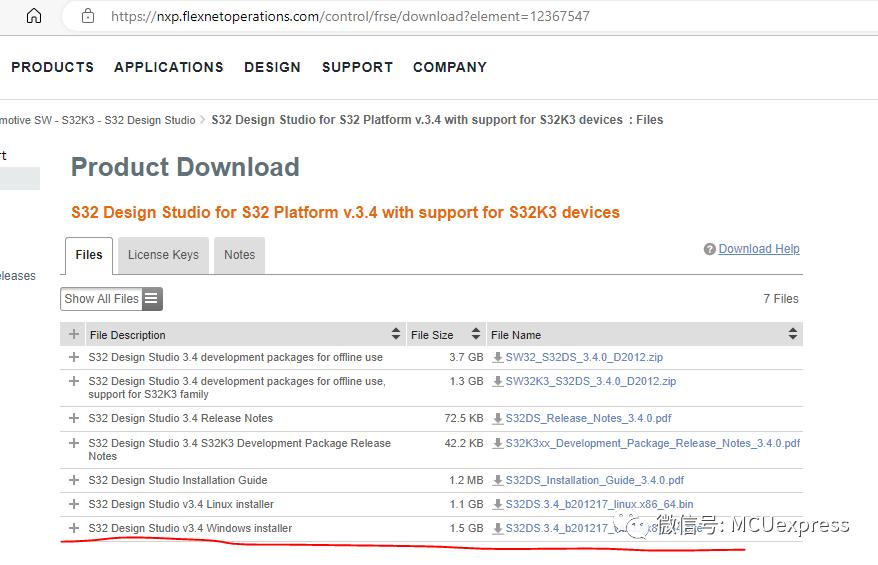Download S32DS_Release_Notes_3.4.0.pdf
This screenshot has height=565, width=878.
588,418
